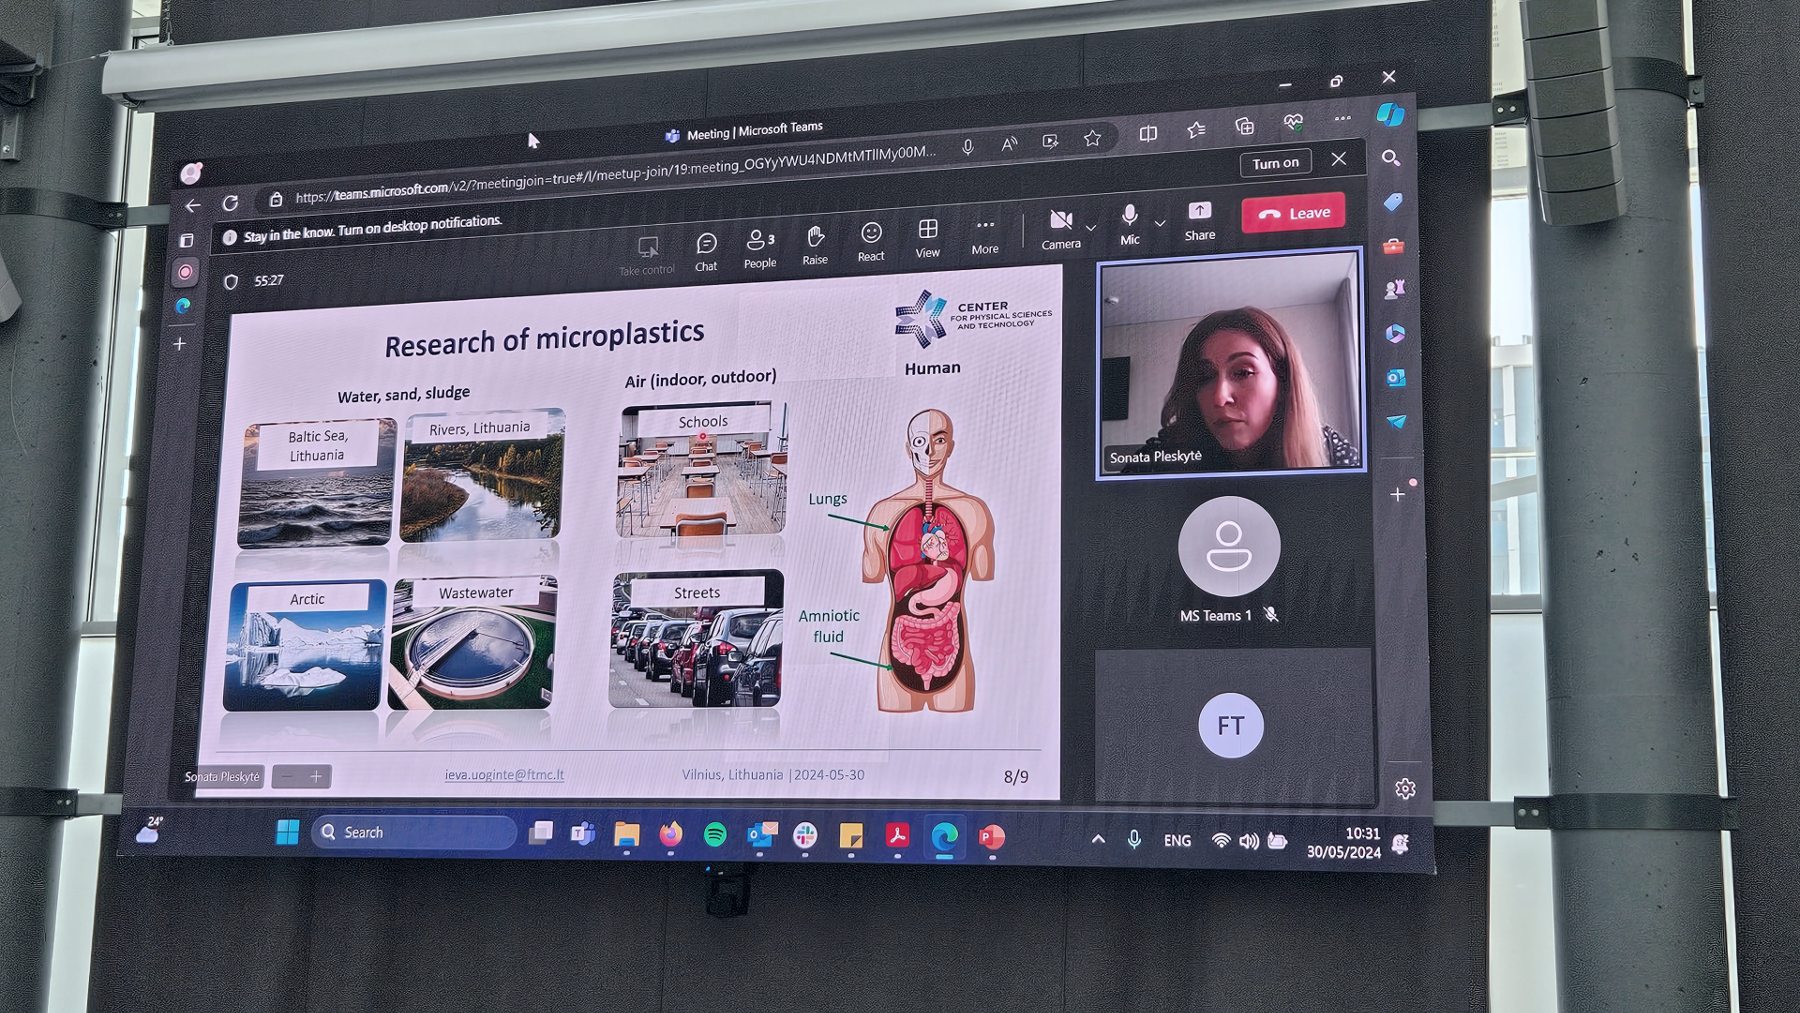Refresh the browser page
This screenshot has width=1800, height=1013.
click(x=231, y=203)
